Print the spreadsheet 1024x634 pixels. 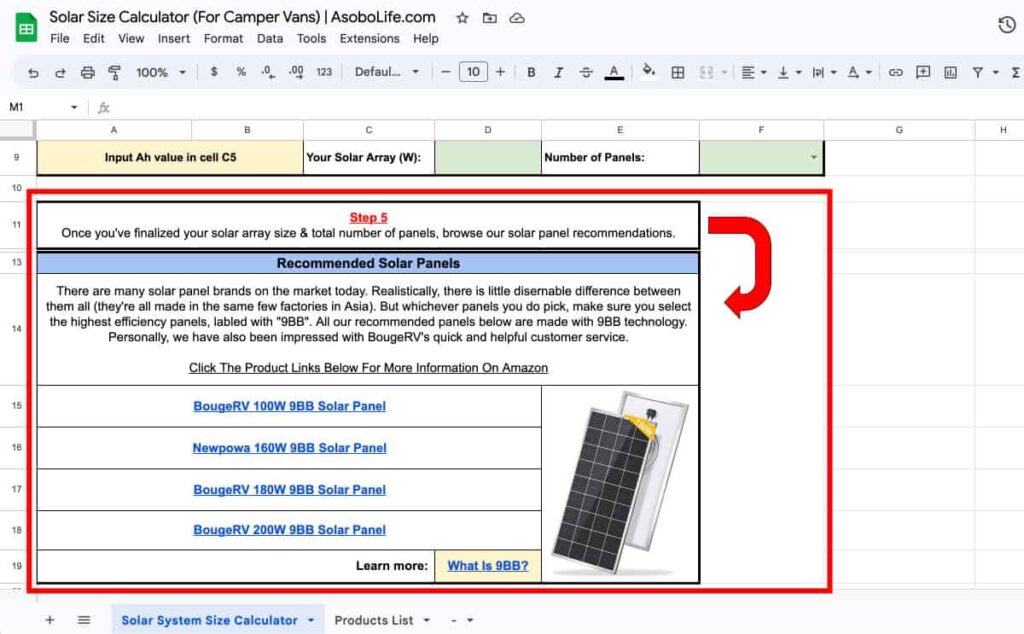coord(88,72)
